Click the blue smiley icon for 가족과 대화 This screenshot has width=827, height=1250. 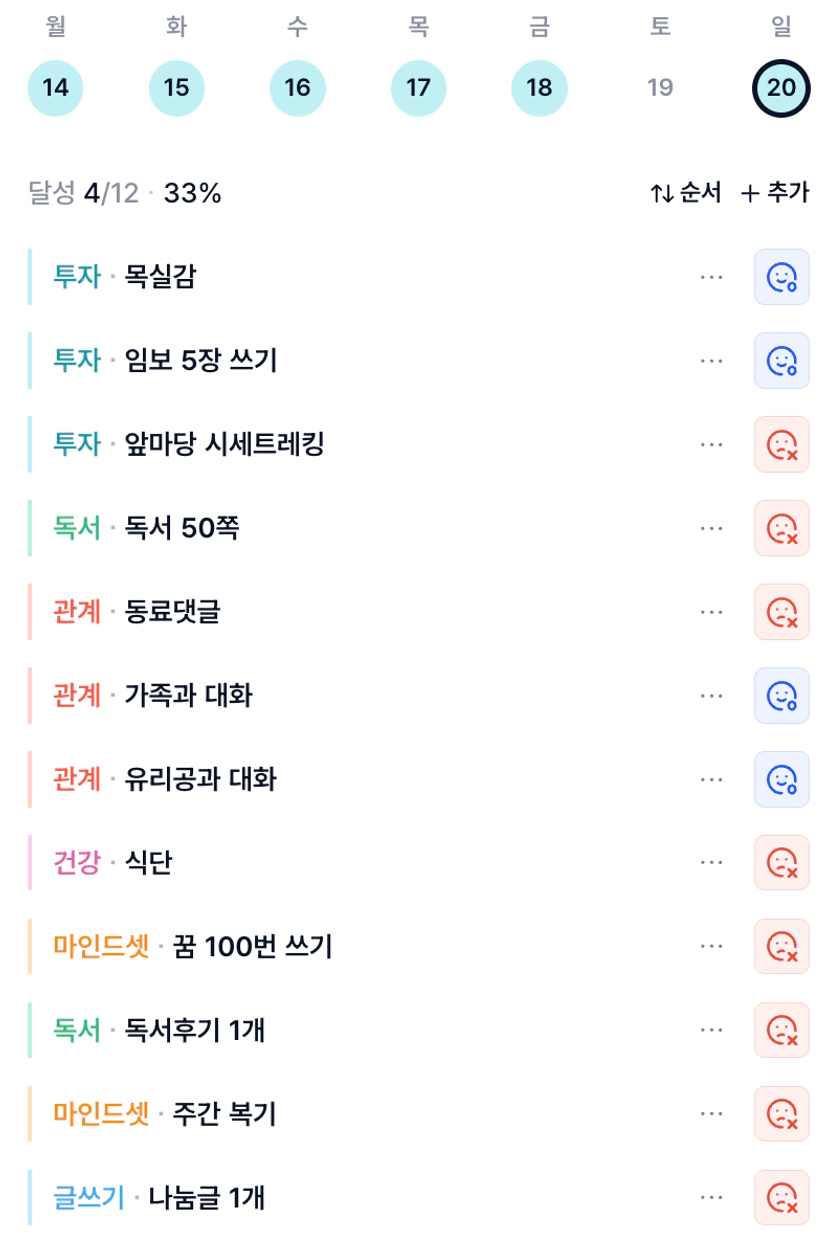tap(781, 695)
